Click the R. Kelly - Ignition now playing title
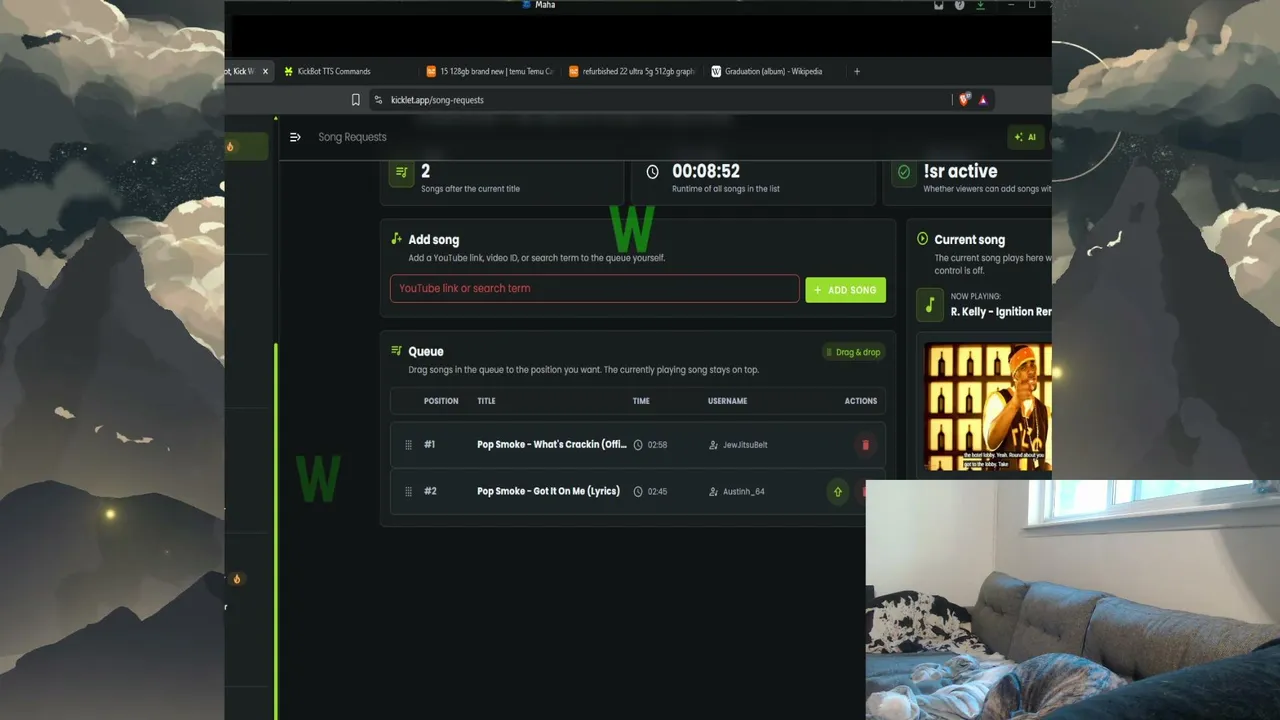Image resolution: width=1280 pixels, height=720 pixels. click(x=1001, y=312)
